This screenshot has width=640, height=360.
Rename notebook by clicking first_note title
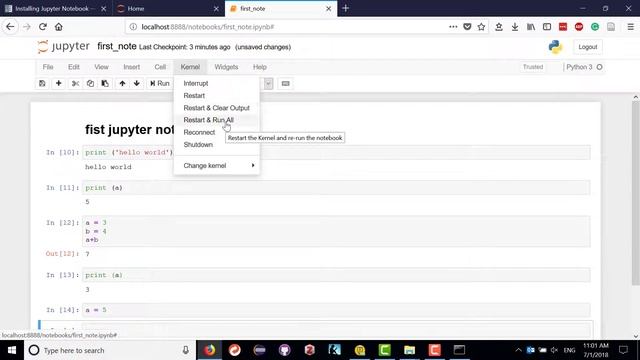pyautogui.click(x=117, y=47)
